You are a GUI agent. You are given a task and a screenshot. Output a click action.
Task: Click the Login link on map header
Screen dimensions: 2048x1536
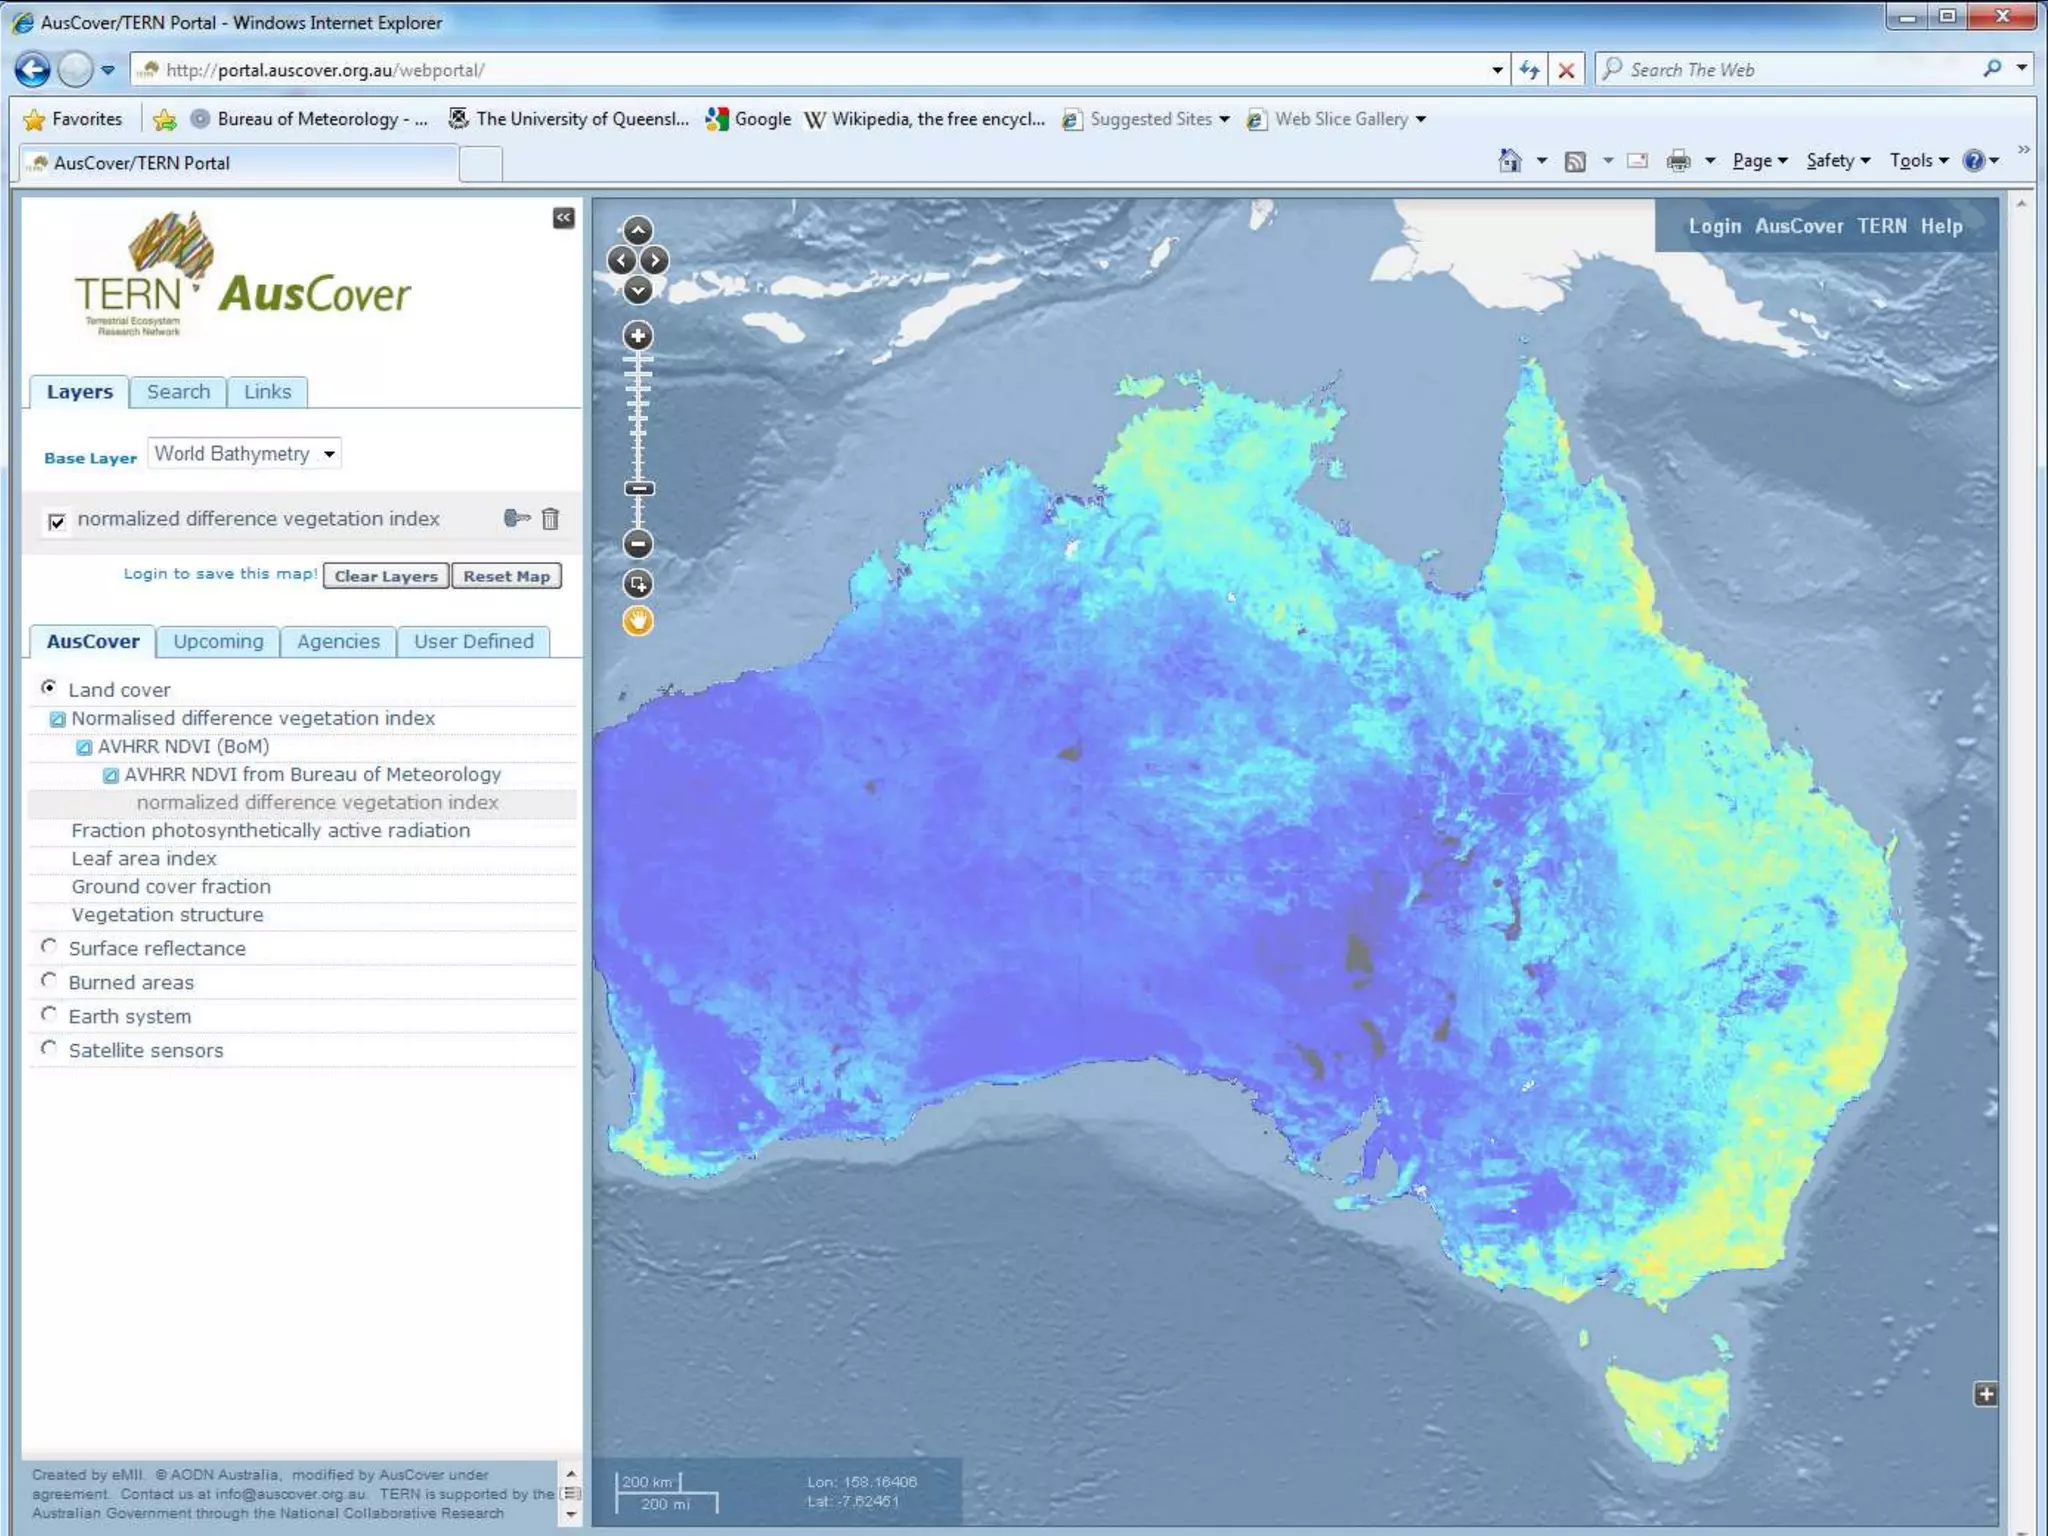1714,226
